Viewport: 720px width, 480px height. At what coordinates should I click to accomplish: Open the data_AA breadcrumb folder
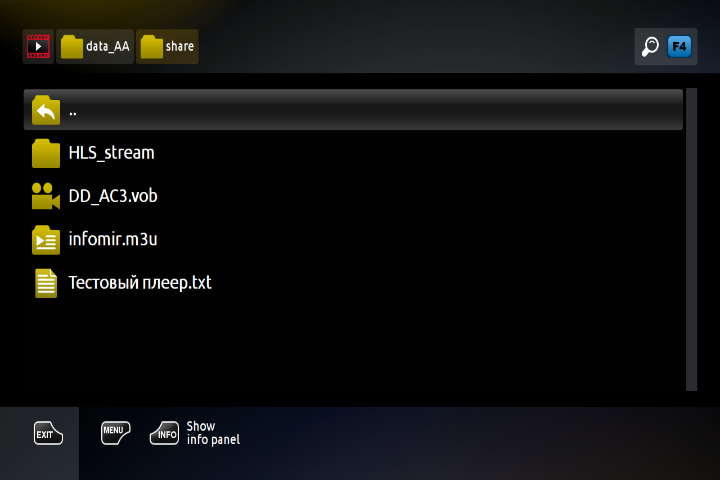click(x=95, y=46)
